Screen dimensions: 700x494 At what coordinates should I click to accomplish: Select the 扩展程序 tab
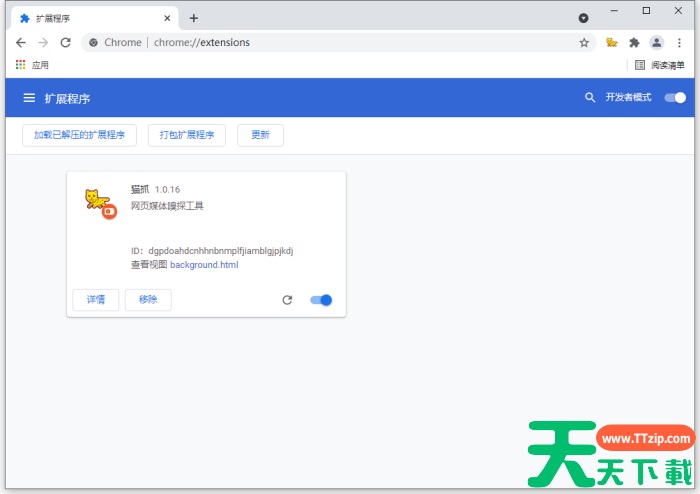pos(90,18)
